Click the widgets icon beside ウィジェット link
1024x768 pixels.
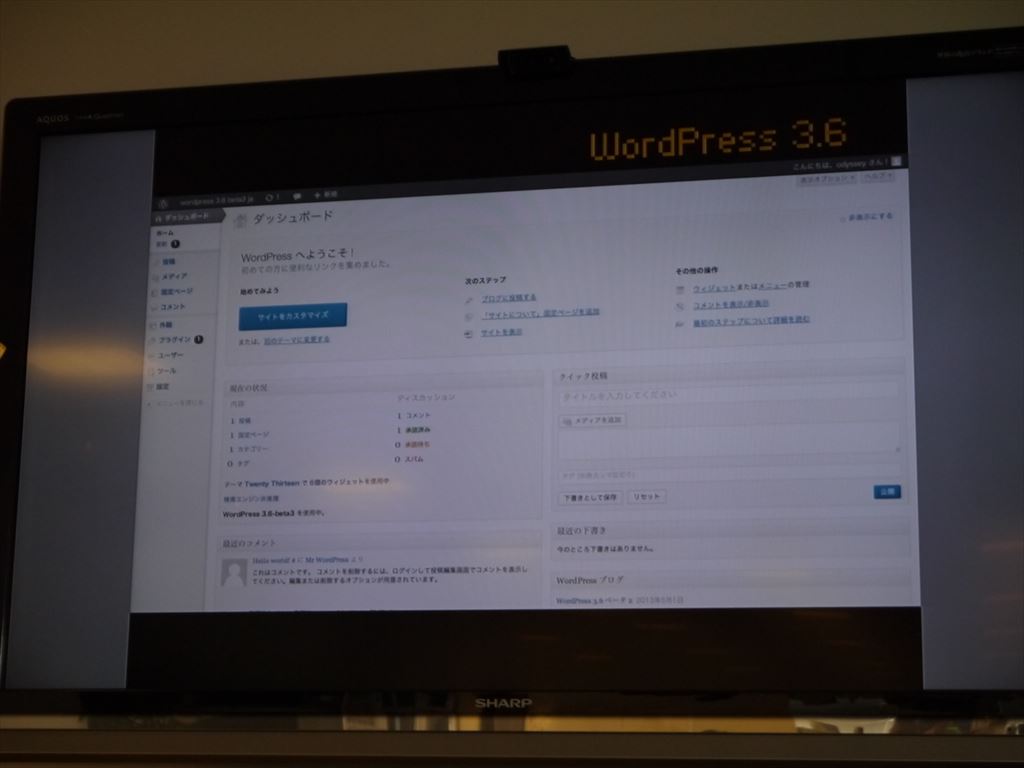click(x=680, y=289)
